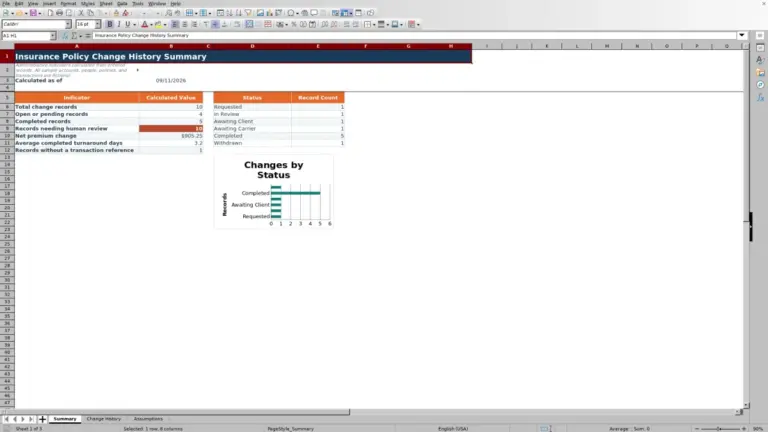Image resolution: width=768 pixels, height=432 pixels.
Task: Click PageStyle_Summary in status bar
Action: click(x=290, y=429)
